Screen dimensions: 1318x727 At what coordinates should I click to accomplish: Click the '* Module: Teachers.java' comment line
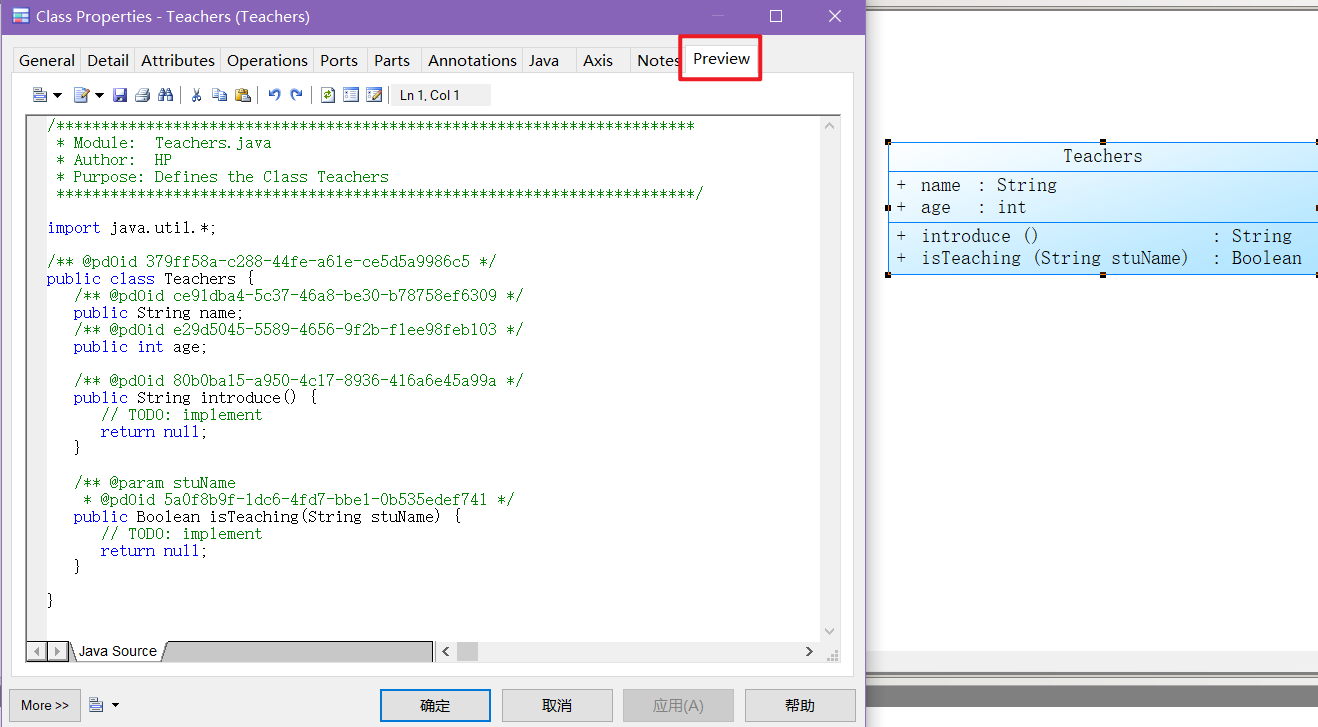click(164, 143)
